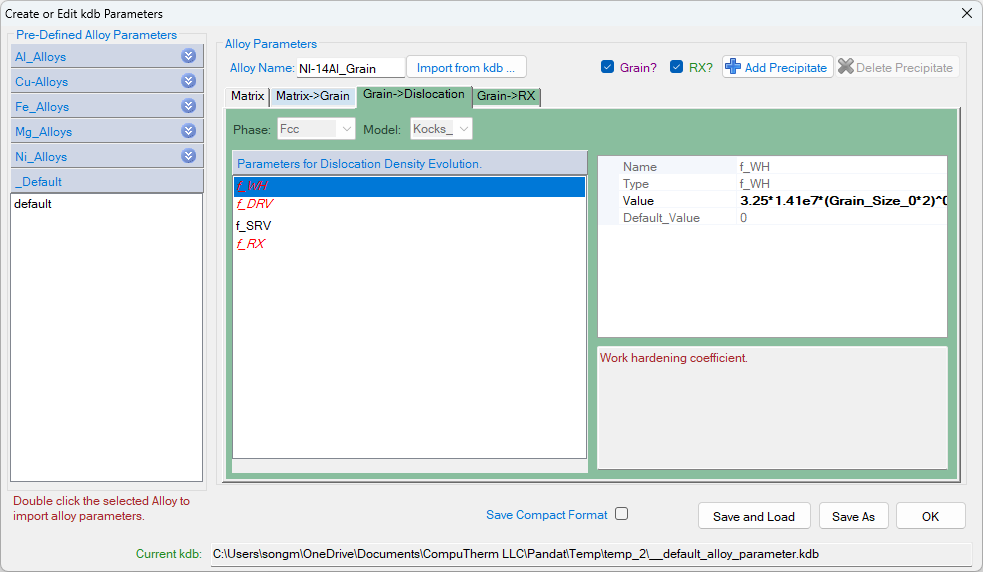983x572 pixels.
Task: Close the kdb Parameters dialog
Action: 966,13
